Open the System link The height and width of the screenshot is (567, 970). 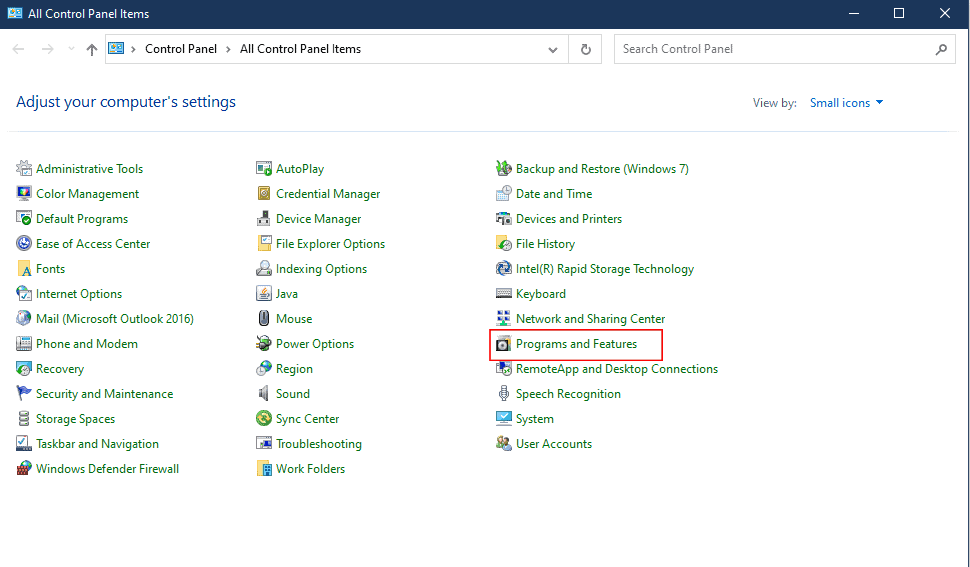tap(534, 419)
